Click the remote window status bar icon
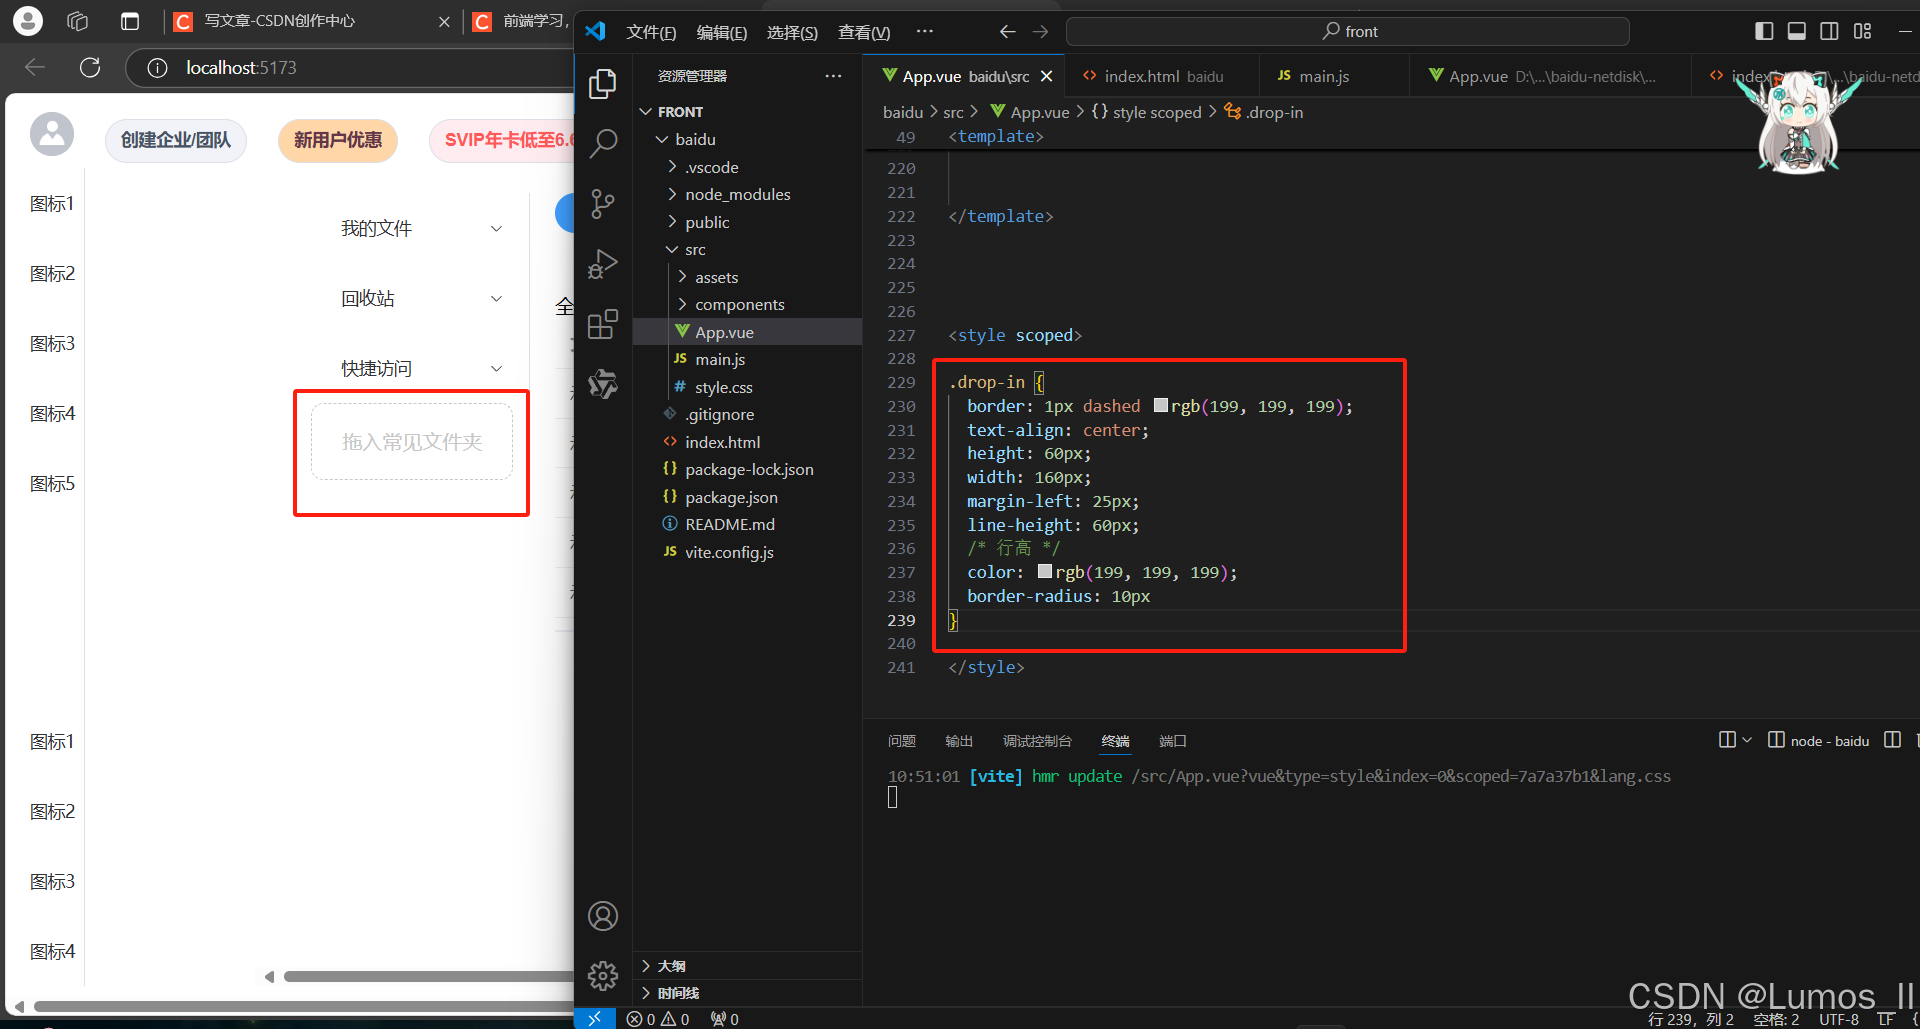 595,1018
